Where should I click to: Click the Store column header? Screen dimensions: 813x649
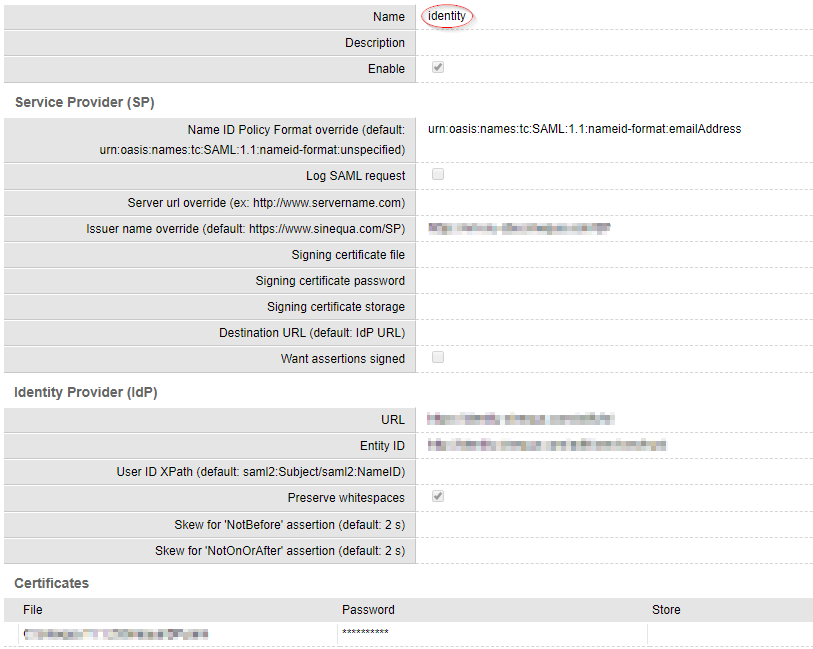pos(665,609)
